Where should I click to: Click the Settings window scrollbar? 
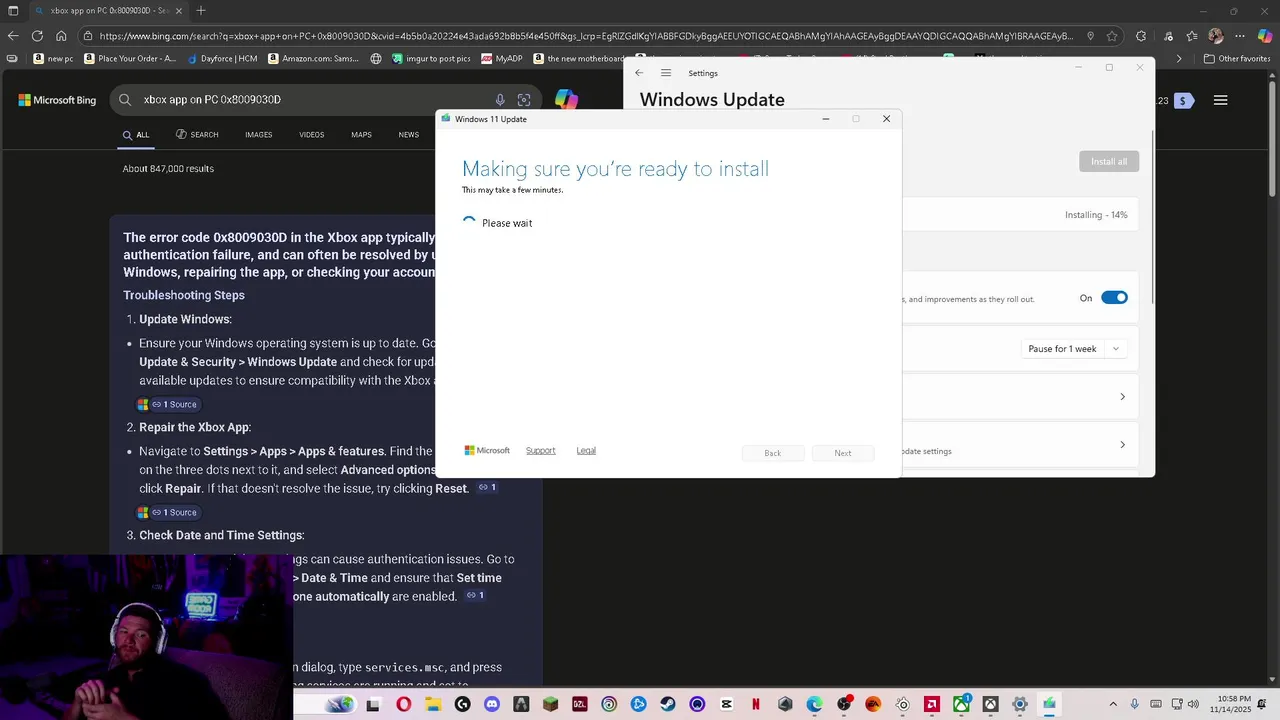(x=1152, y=216)
